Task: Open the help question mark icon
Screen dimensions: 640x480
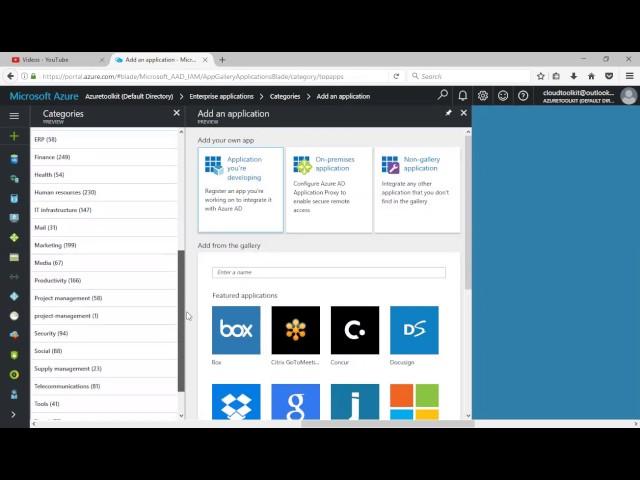Action: pos(523,96)
